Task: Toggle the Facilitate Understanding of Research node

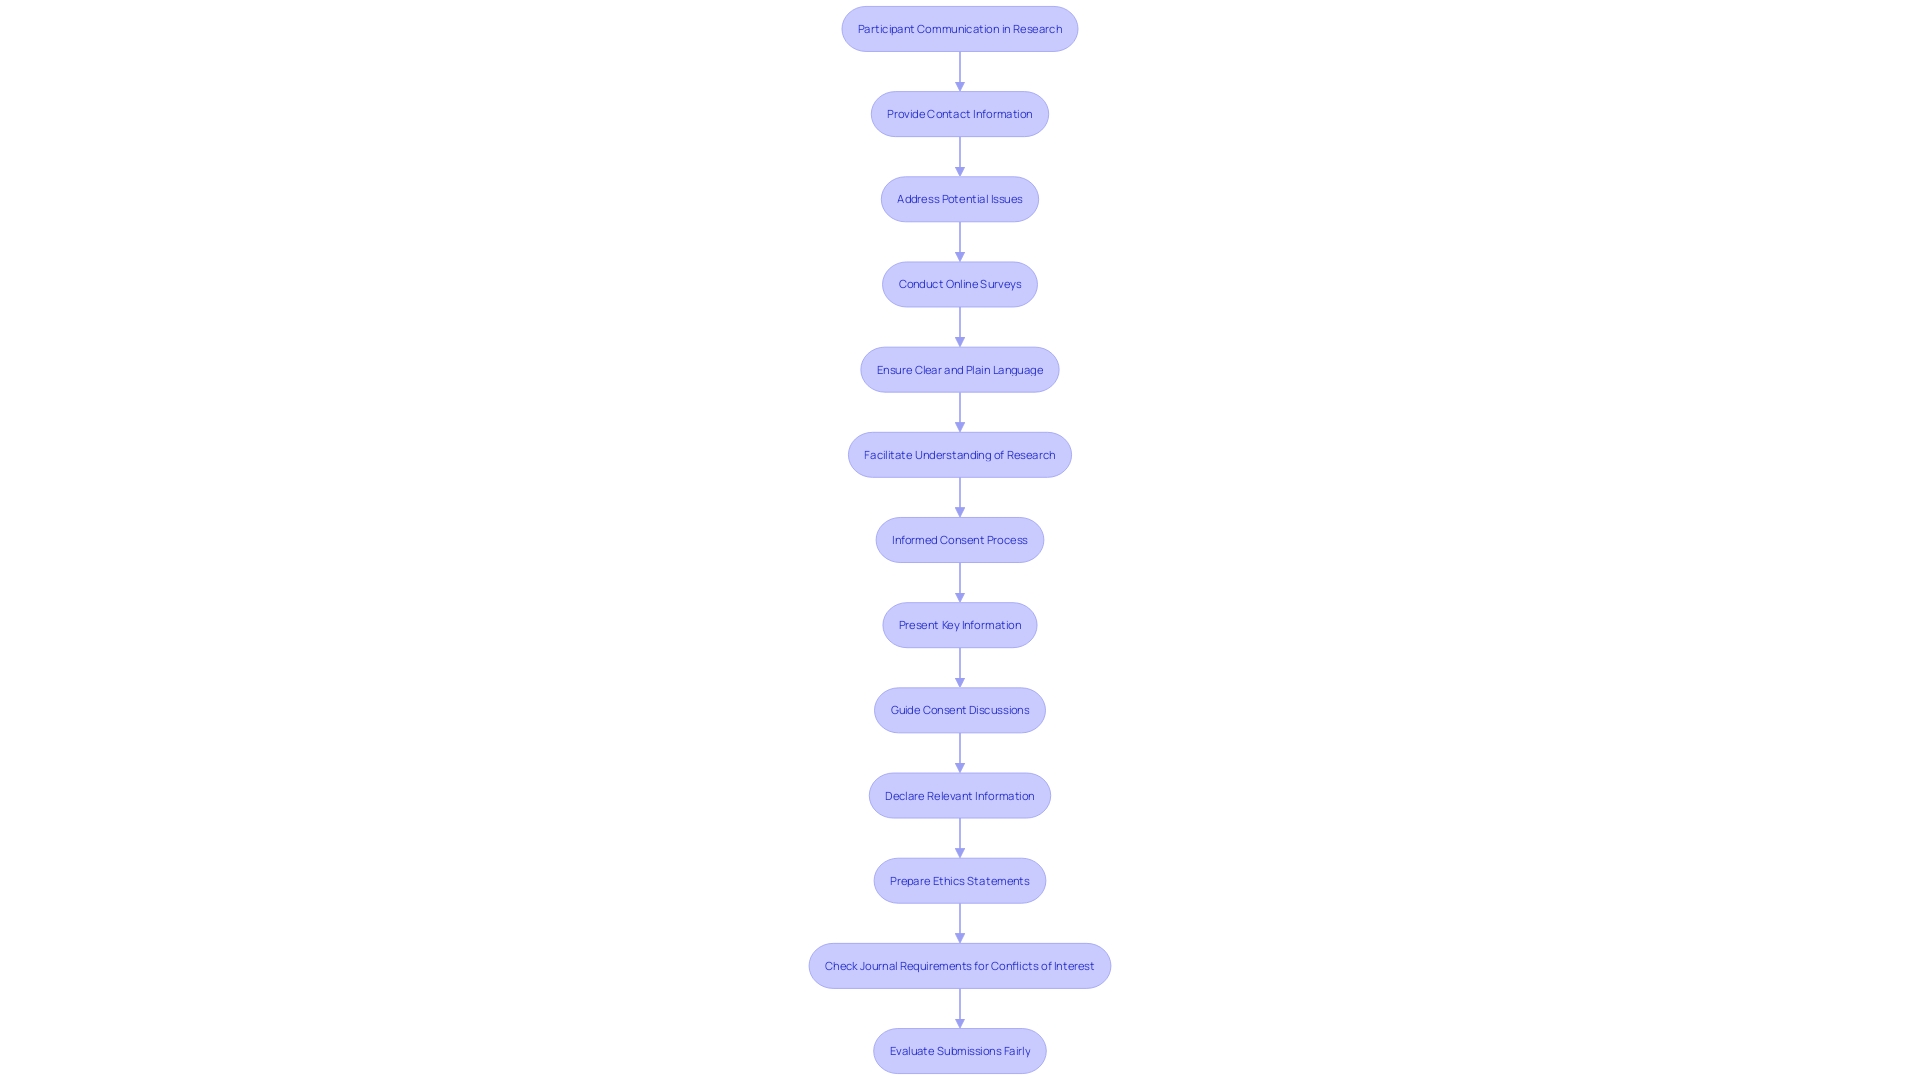Action: click(x=960, y=454)
